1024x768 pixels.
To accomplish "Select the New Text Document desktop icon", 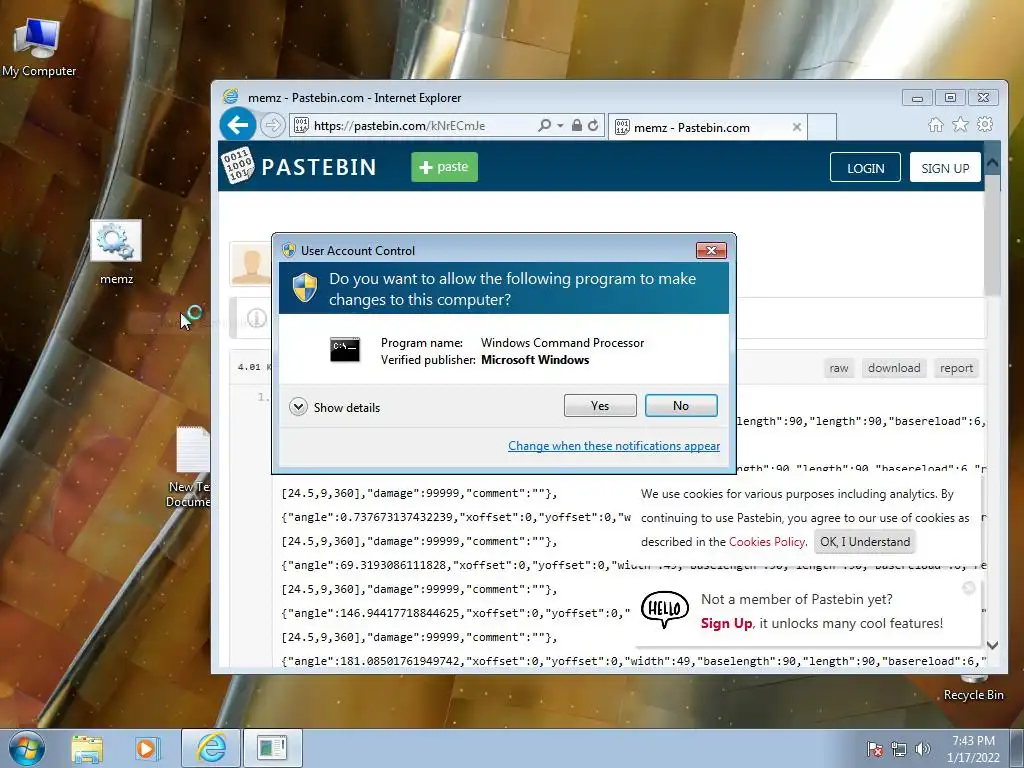I will coord(189,467).
